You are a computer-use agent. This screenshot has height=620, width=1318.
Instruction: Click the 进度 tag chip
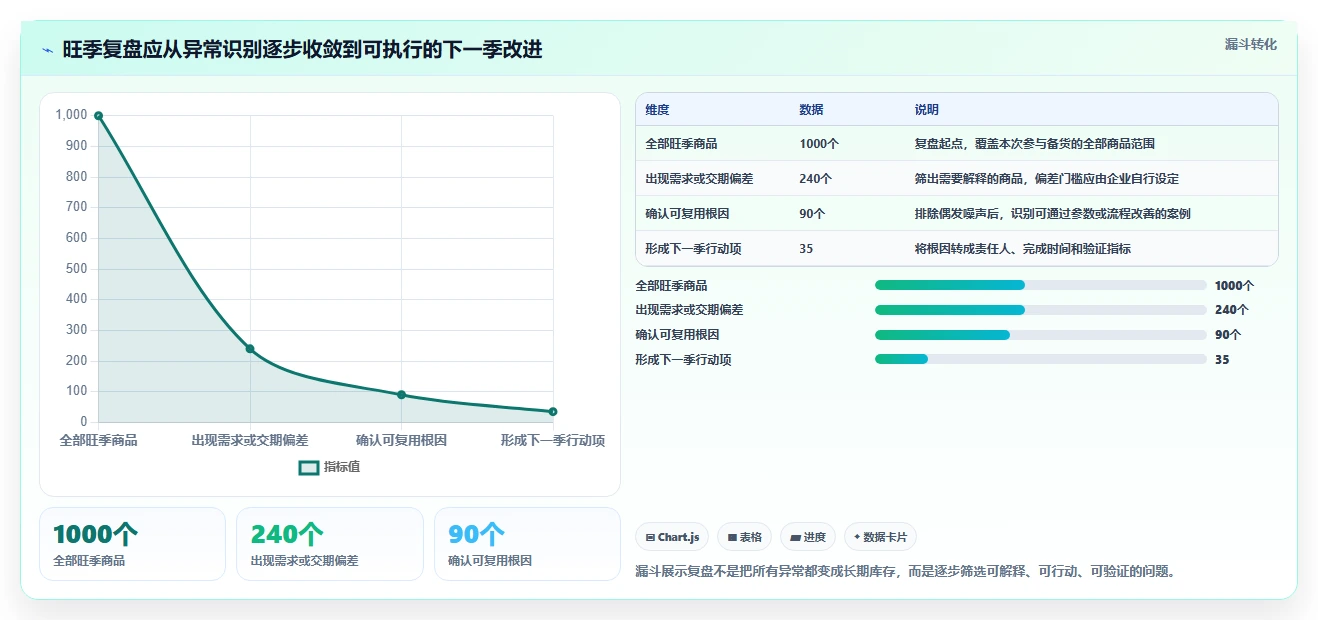click(808, 537)
